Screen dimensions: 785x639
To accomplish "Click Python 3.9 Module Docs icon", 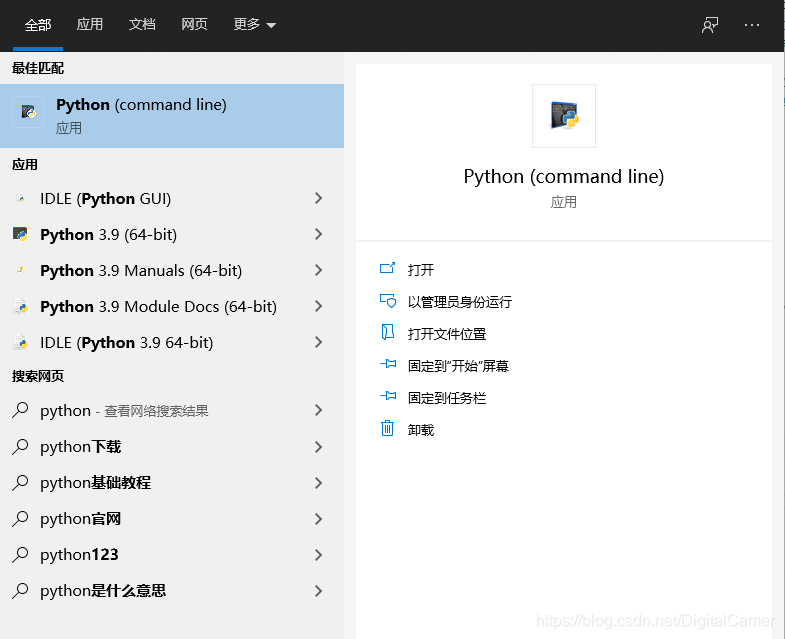I will pyautogui.click(x=20, y=306).
